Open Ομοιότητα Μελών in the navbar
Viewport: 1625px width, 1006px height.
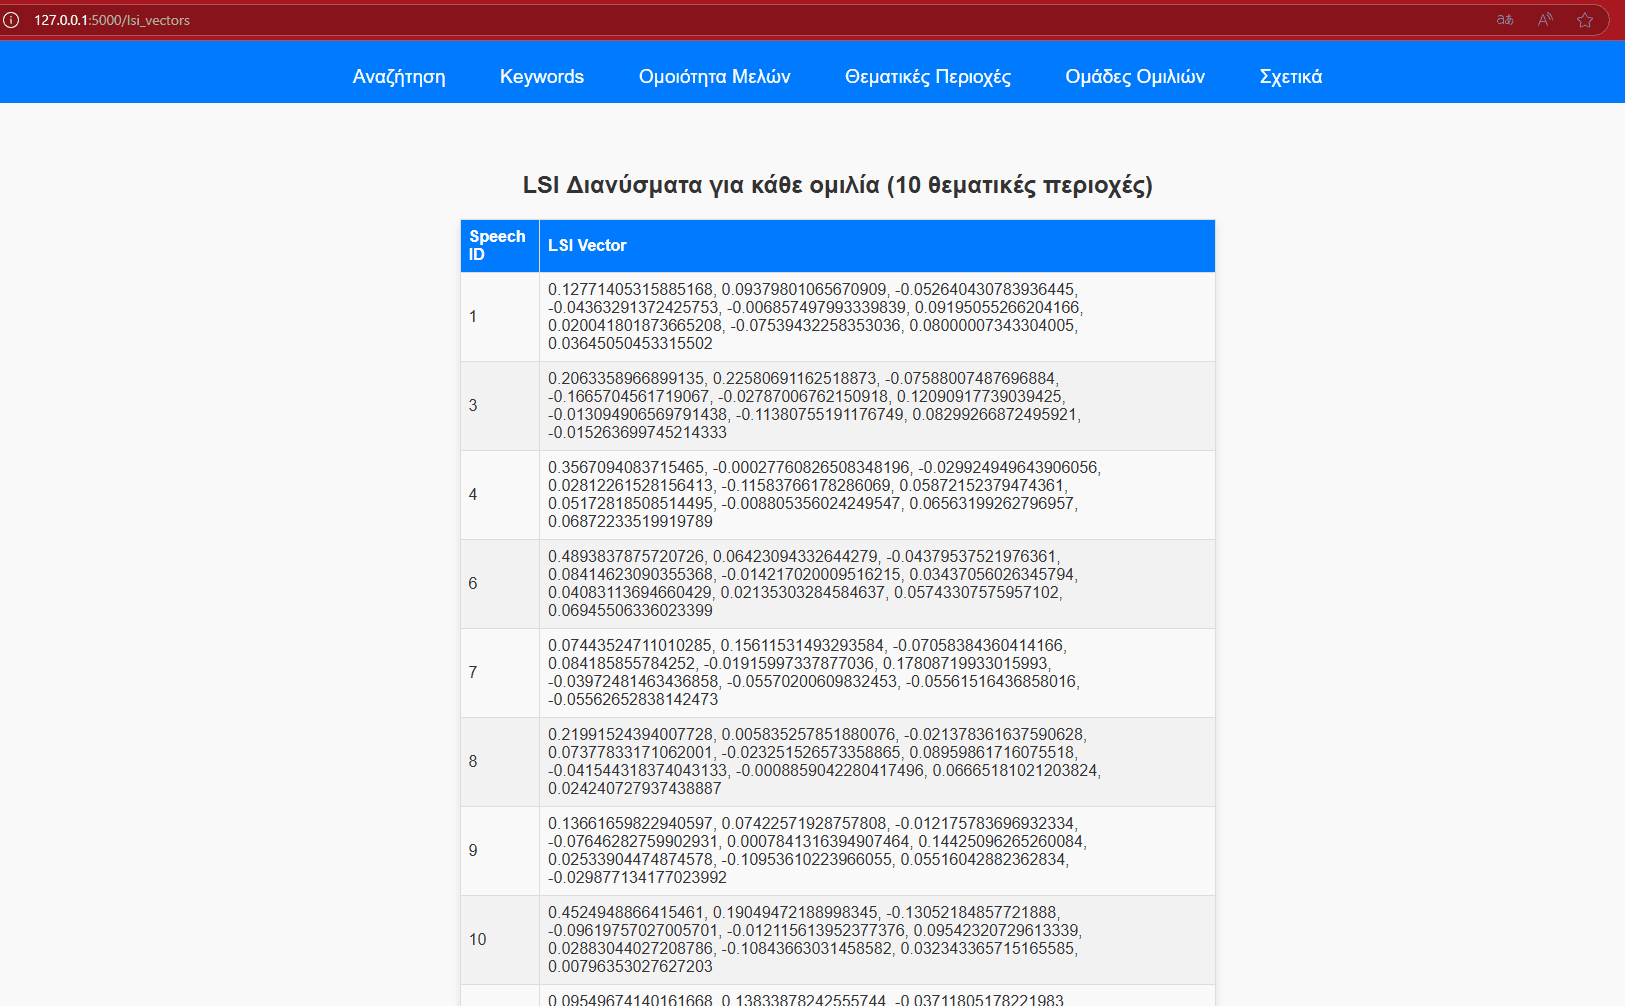(x=715, y=77)
